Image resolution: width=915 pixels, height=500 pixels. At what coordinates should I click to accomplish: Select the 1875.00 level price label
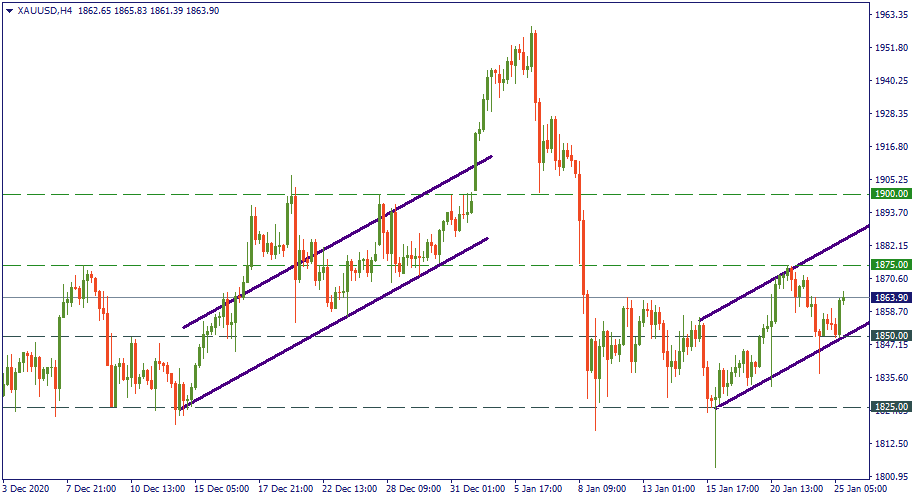pos(890,265)
